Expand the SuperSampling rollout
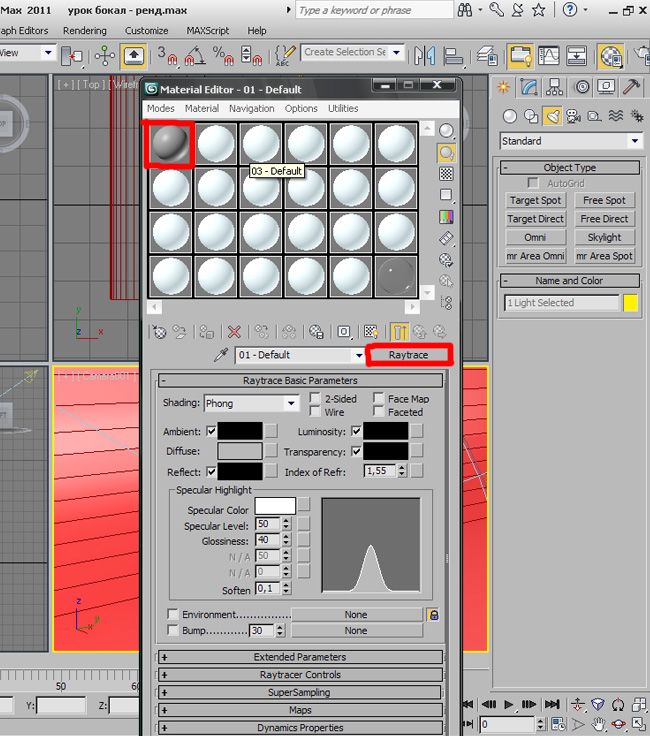650x736 pixels. pyautogui.click(x=300, y=693)
